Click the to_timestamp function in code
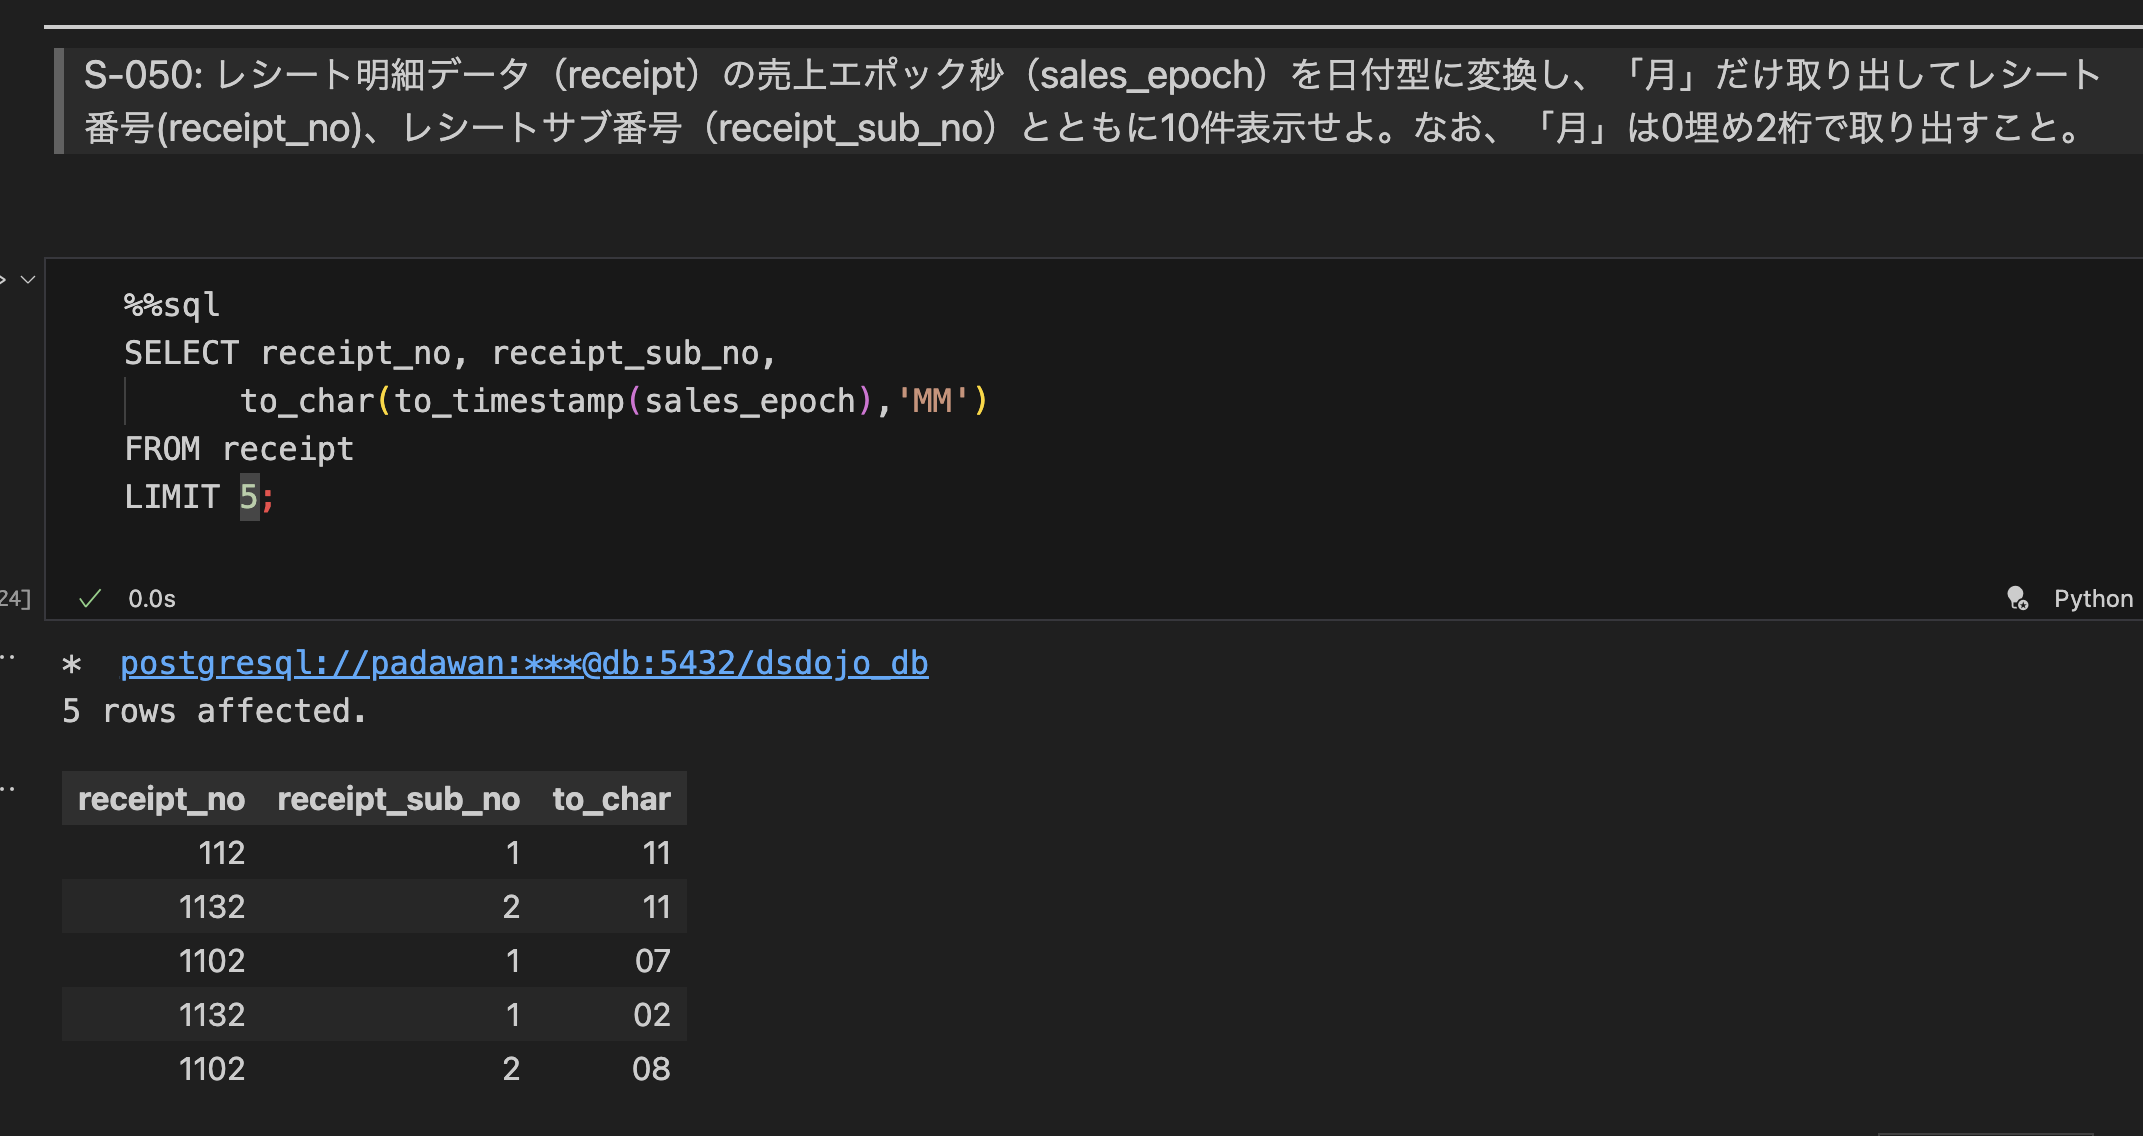 tap(509, 400)
